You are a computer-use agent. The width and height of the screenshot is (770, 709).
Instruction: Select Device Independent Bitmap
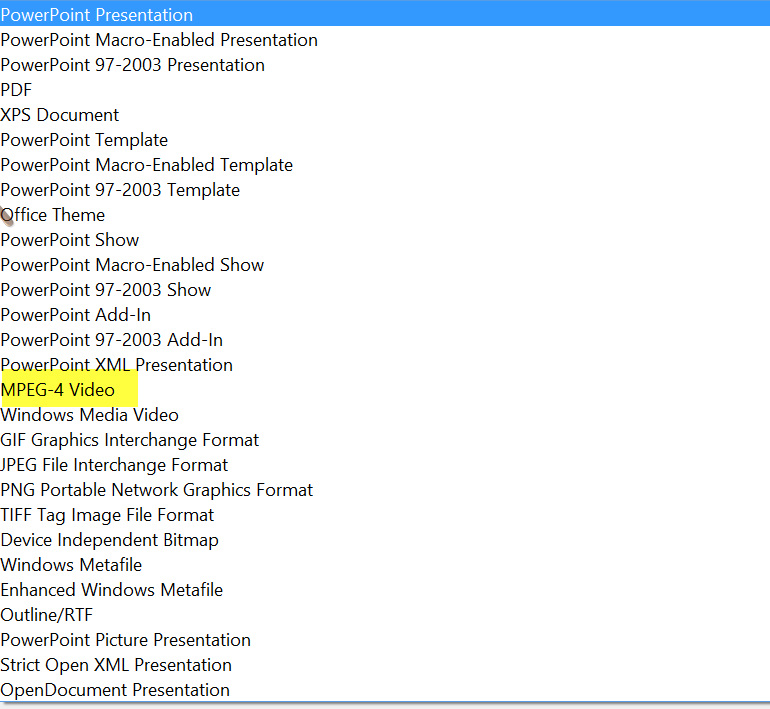click(385, 541)
